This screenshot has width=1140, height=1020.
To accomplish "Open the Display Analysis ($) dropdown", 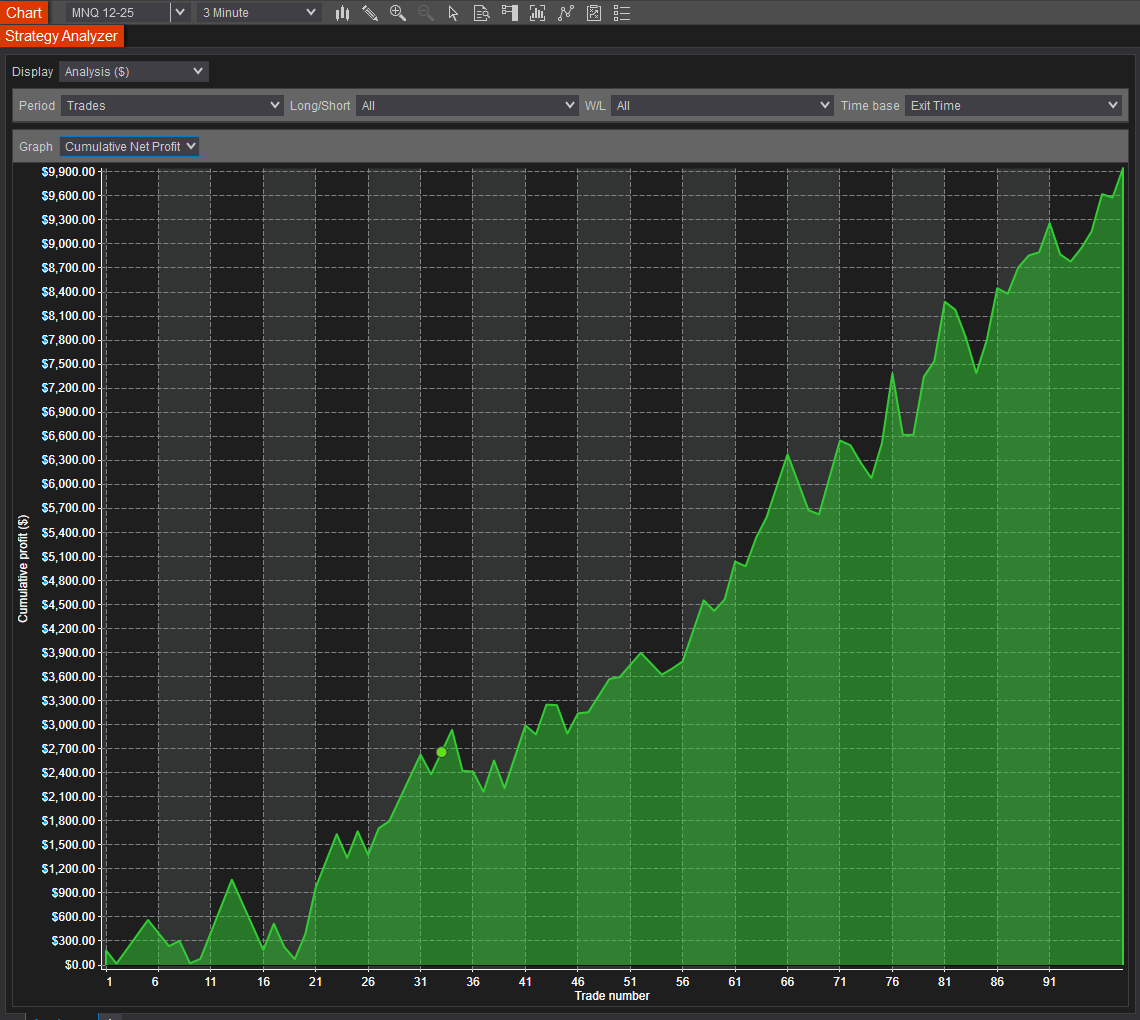I will pyautogui.click(x=133, y=72).
